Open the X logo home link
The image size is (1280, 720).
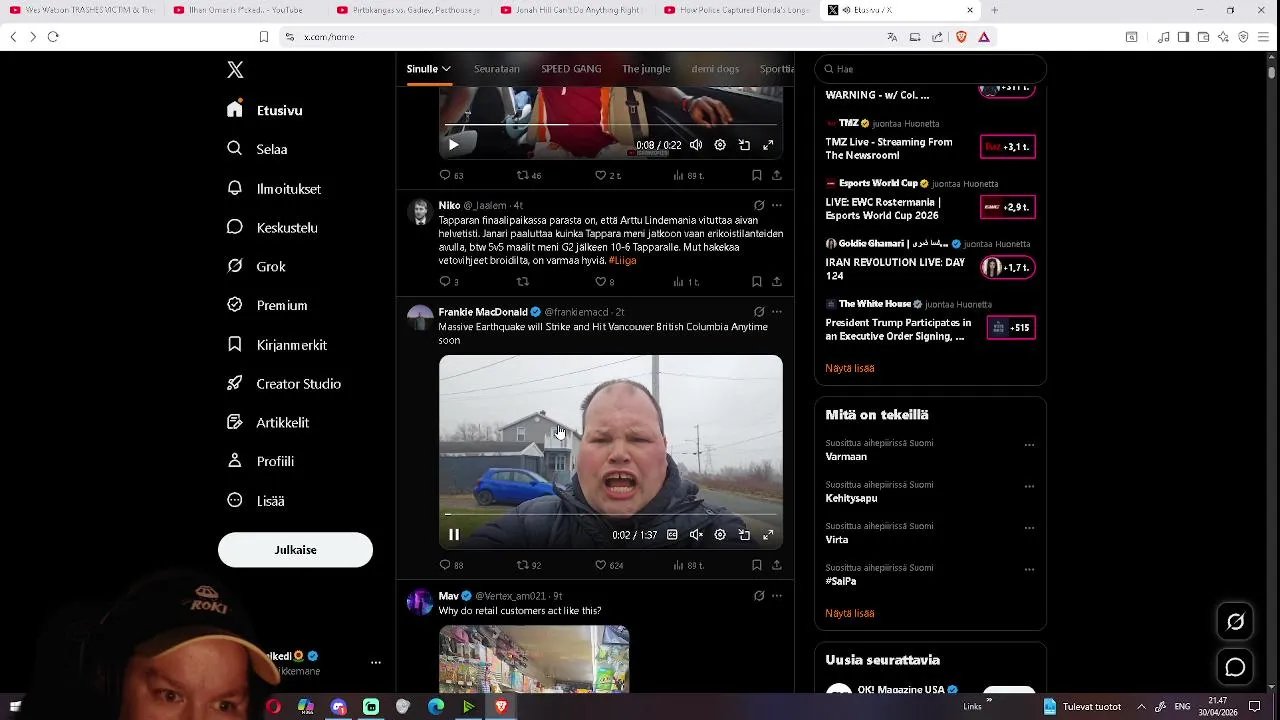(x=235, y=70)
